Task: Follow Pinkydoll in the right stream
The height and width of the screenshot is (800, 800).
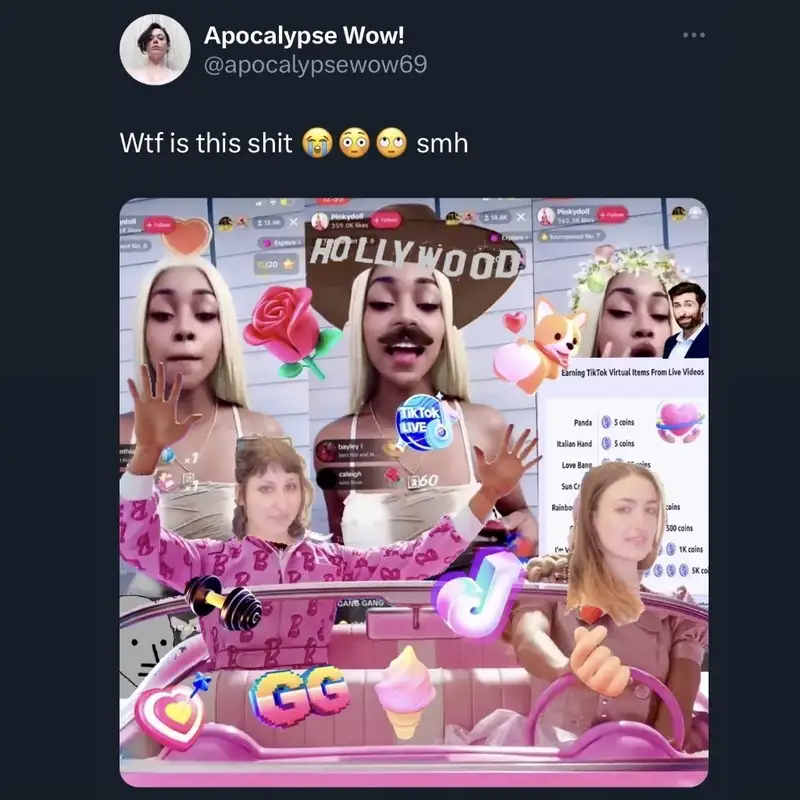Action: pos(612,215)
